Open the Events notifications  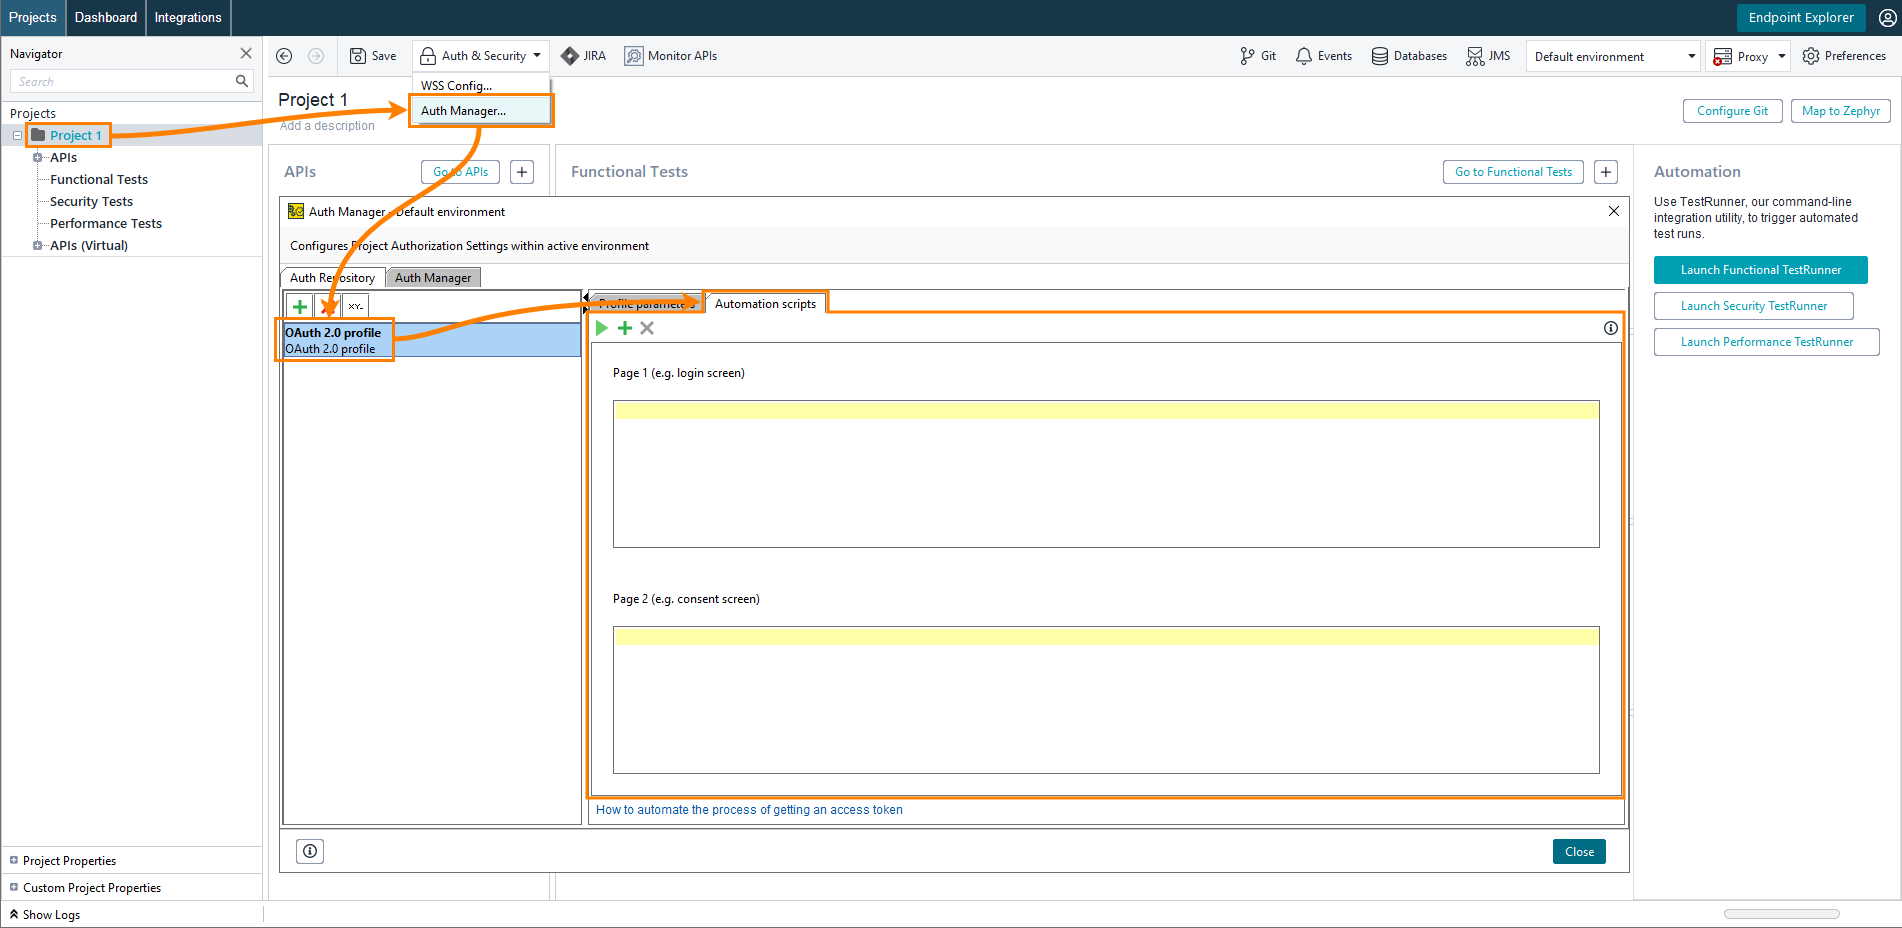(1323, 56)
